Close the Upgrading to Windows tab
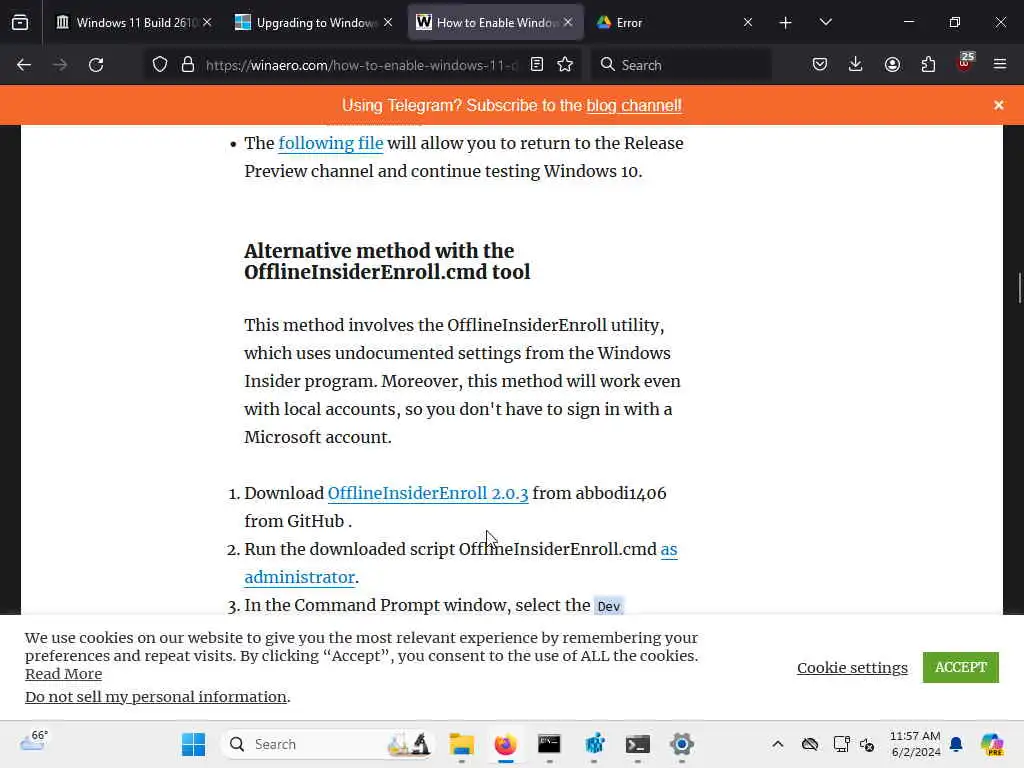 pos(388,22)
